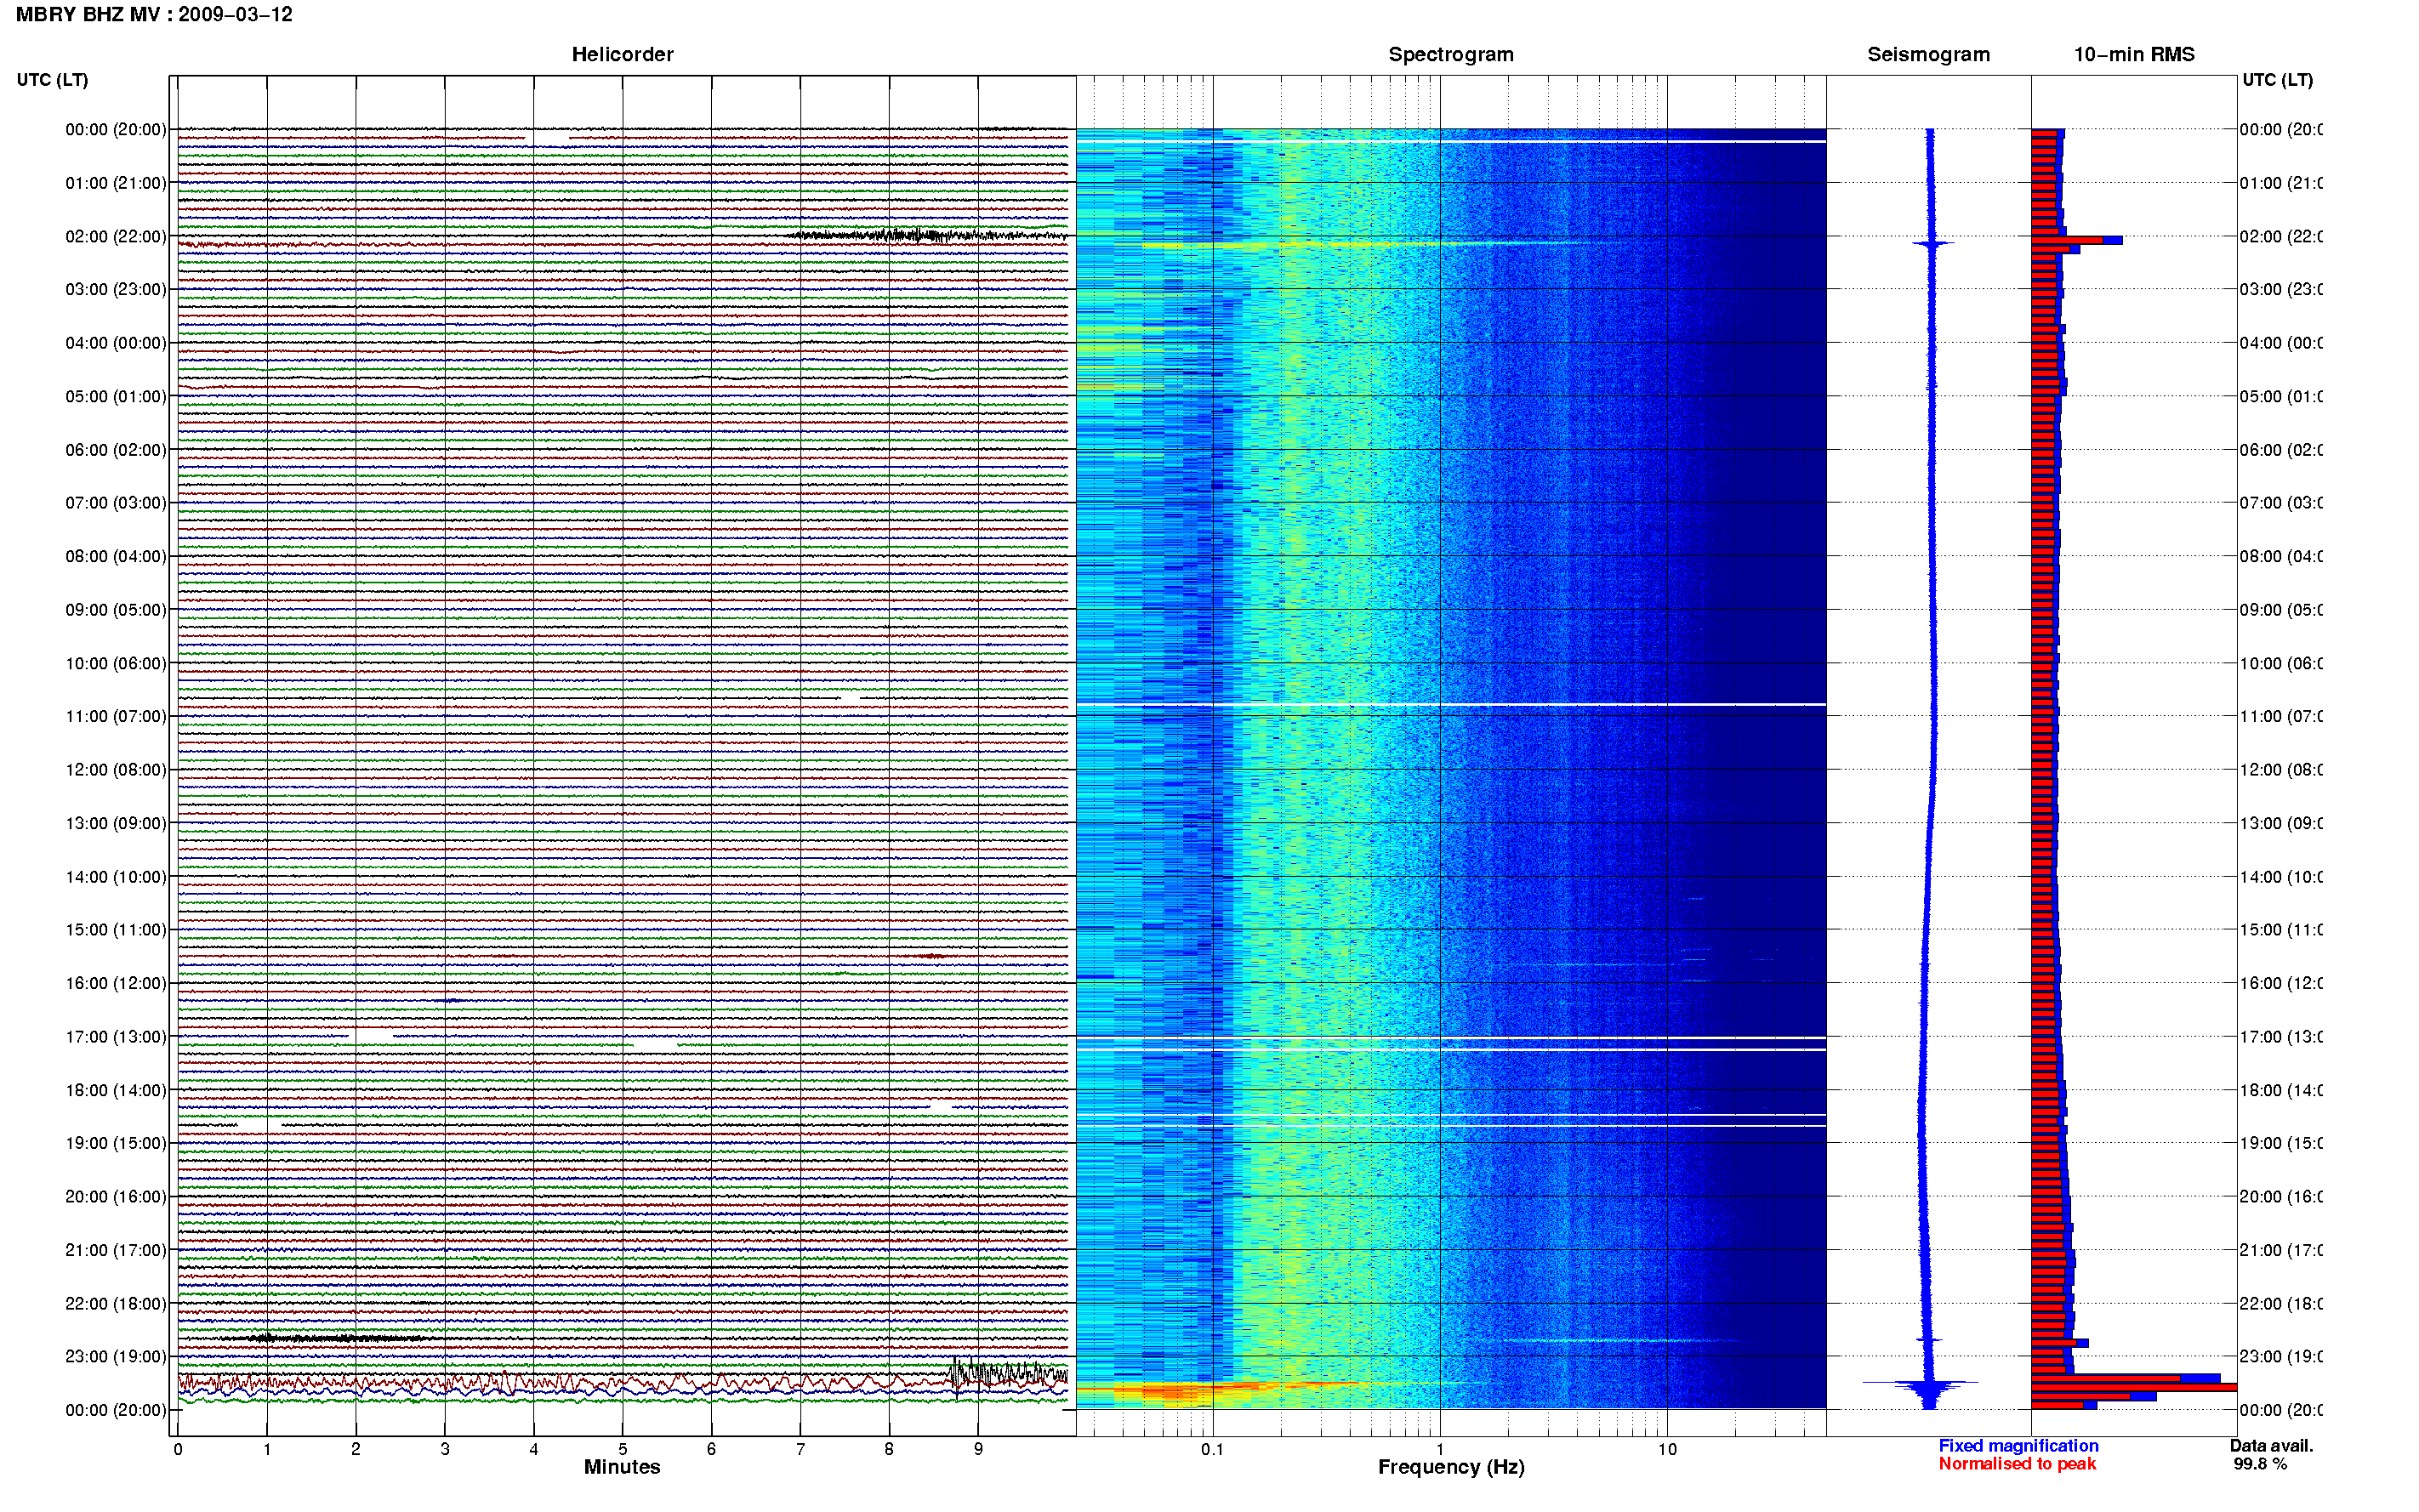Viewport: 2419px width, 1512px height.
Task: Click the left '11:00 (07:00)' time label
Action: pyautogui.click(x=116, y=716)
